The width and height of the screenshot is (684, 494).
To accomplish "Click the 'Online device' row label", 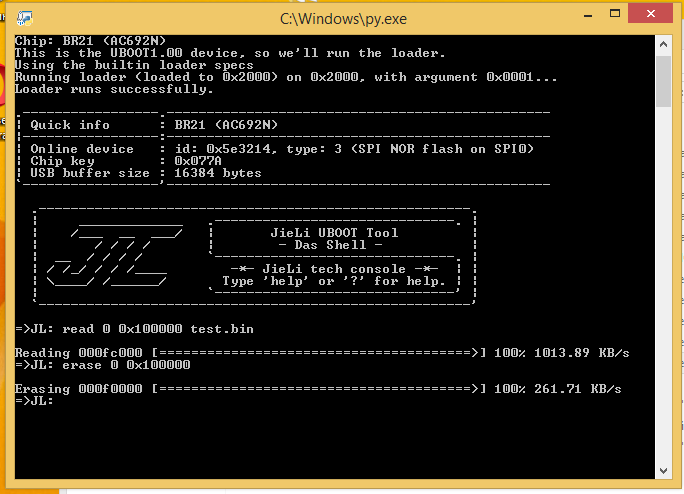I will click(82, 149).
